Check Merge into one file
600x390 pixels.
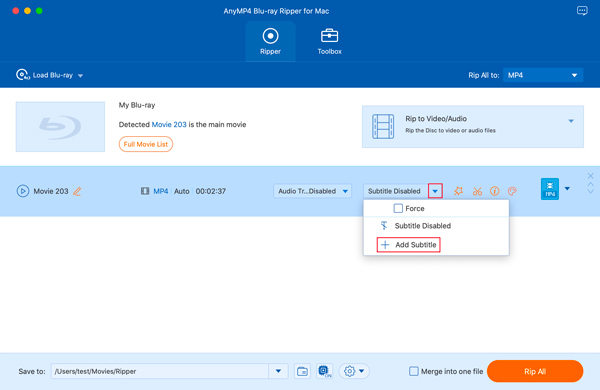[x=414, y=371]
